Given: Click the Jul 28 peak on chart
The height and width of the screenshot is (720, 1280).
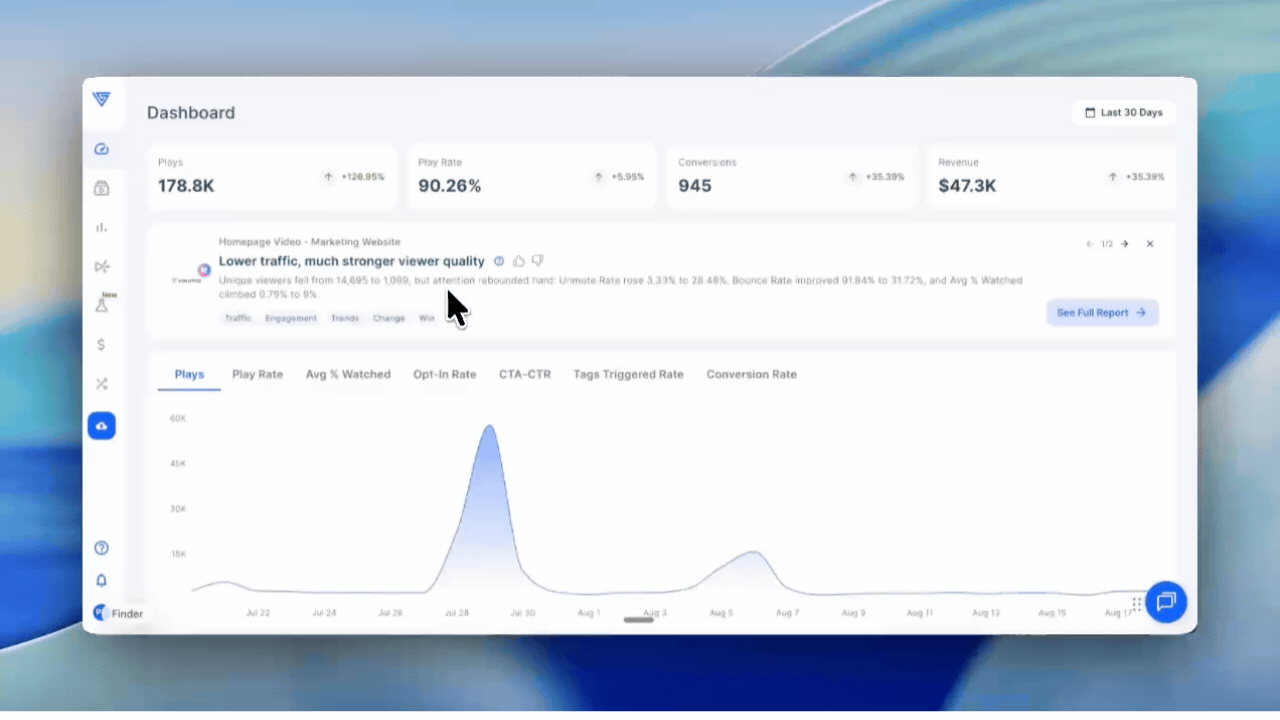Looking at the screenshot, I should coord(489,428).
